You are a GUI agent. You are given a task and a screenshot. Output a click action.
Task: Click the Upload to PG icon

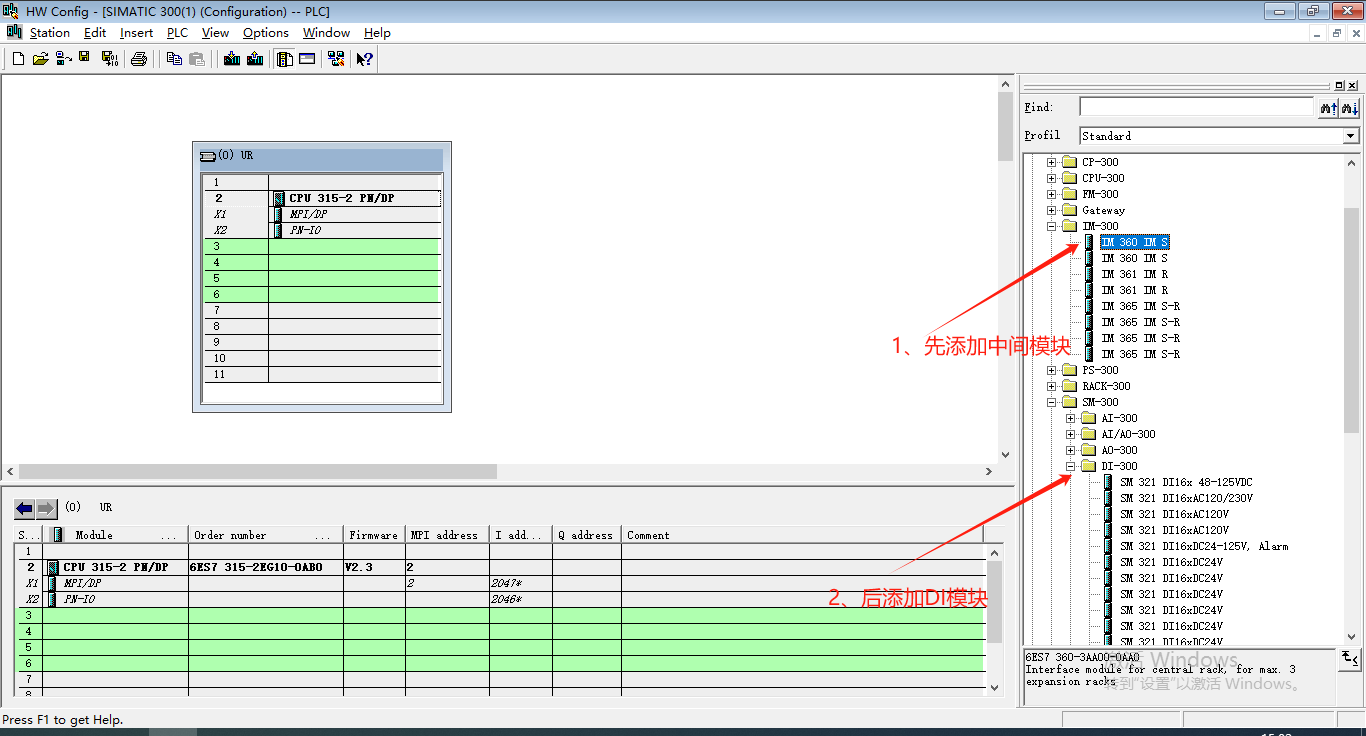[x=255, y=59]
